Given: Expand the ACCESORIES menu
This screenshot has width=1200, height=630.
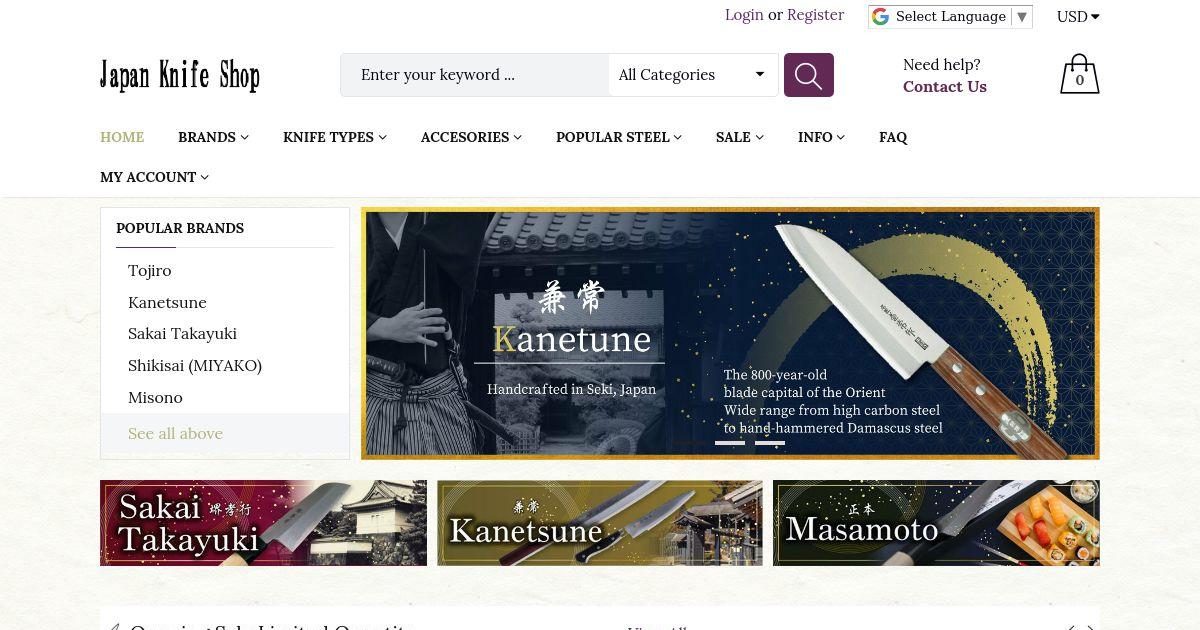Looking at the screenshot, I should [471, 137].
